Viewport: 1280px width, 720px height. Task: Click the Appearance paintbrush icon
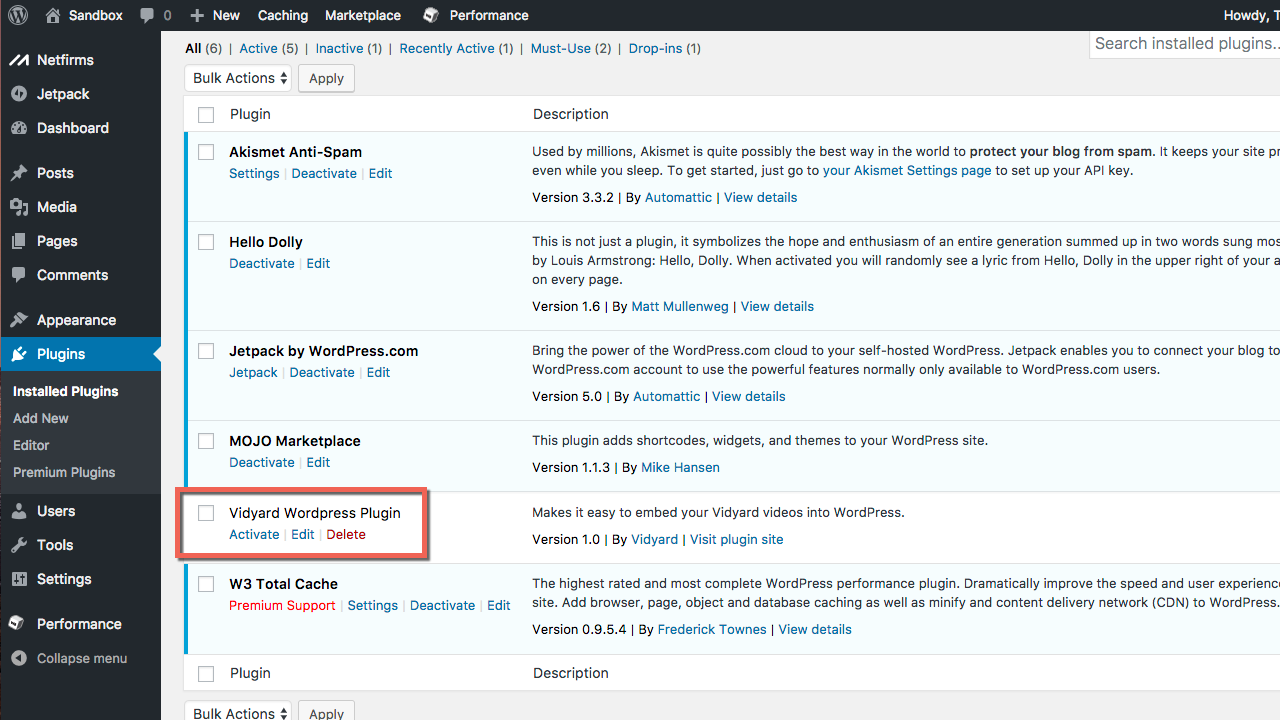[x=20, y=319]
